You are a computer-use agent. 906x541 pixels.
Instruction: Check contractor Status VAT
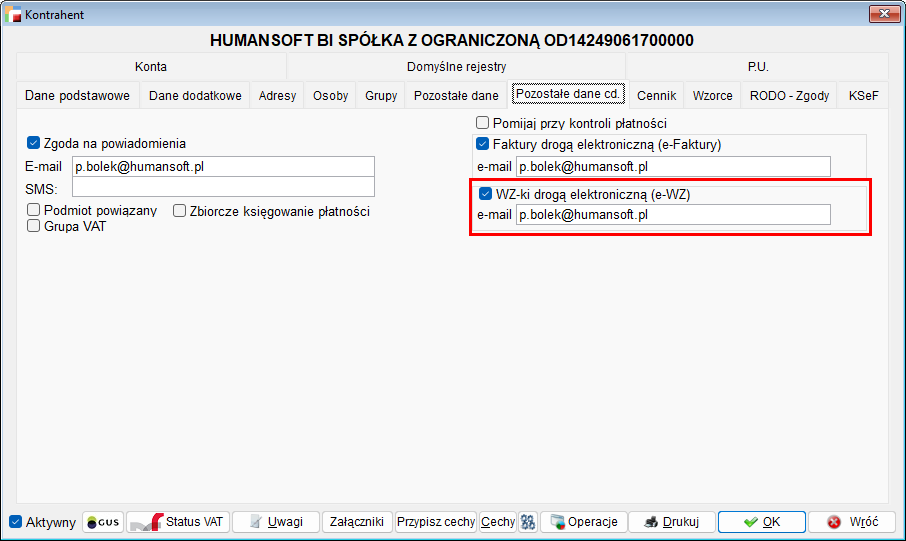pos(177,522)
